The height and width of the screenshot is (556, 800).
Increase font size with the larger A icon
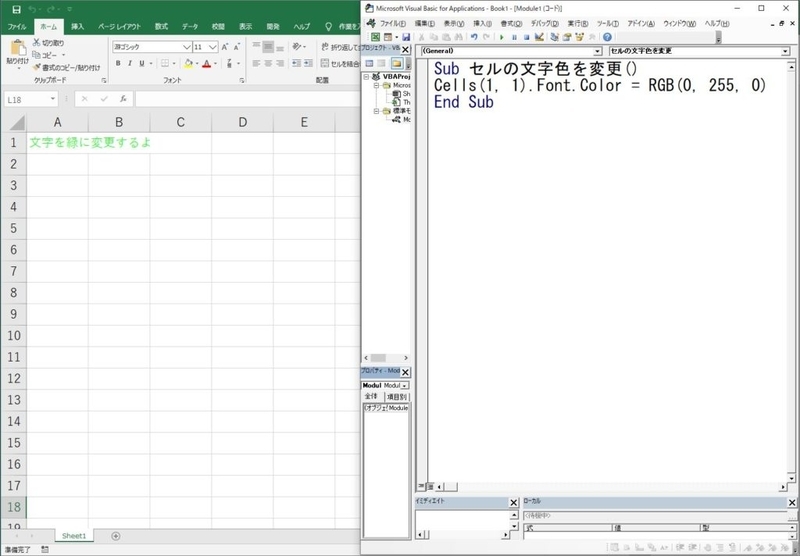pos(225,47)
